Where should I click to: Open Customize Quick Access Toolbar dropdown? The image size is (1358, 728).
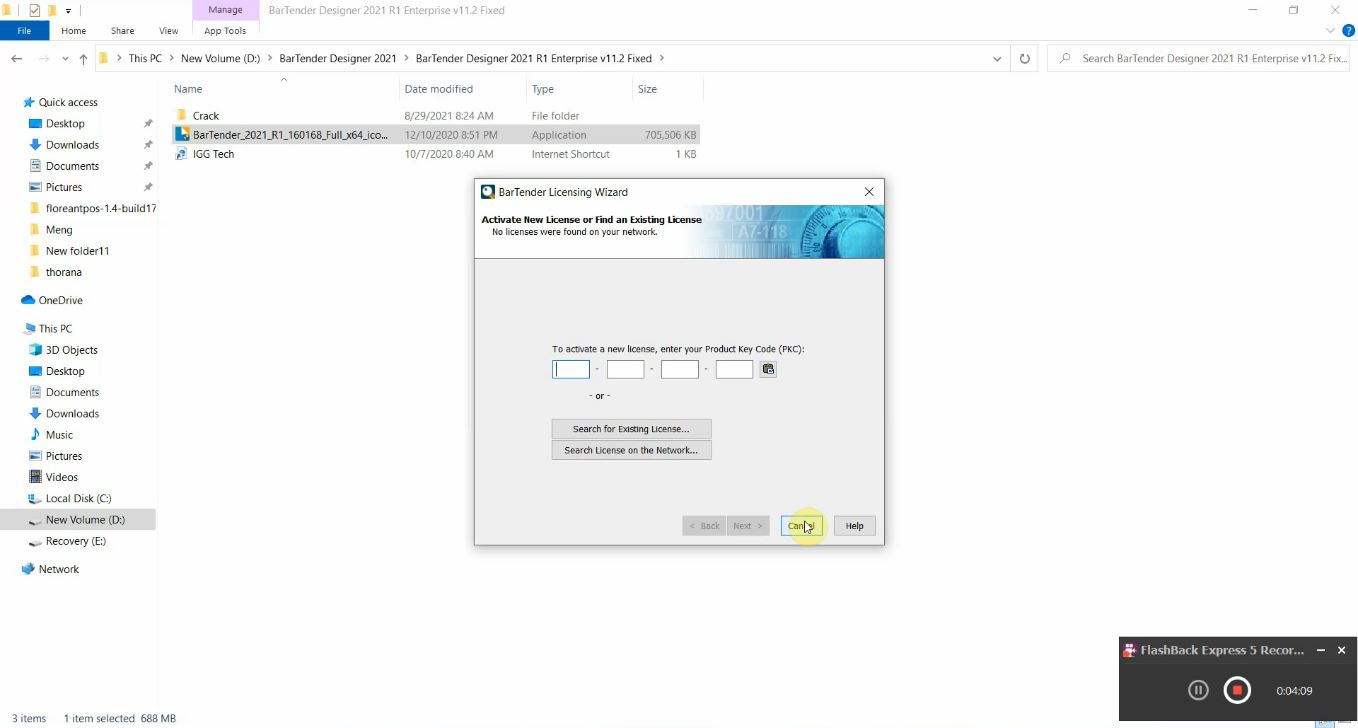tap(68, 10)
